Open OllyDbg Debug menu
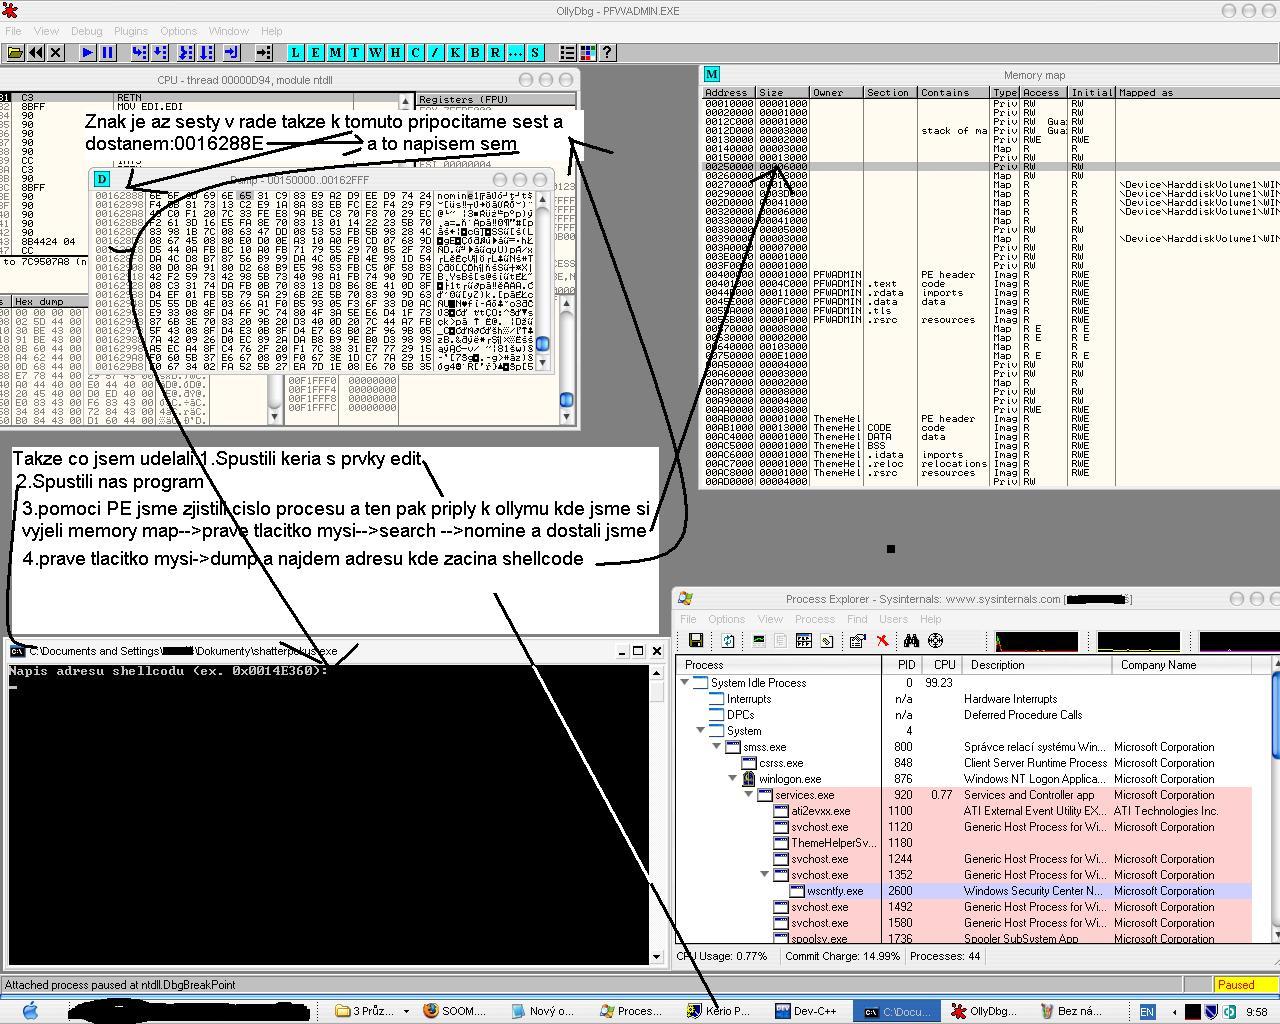The image size is (1280, 1024). tap(86, 31)
